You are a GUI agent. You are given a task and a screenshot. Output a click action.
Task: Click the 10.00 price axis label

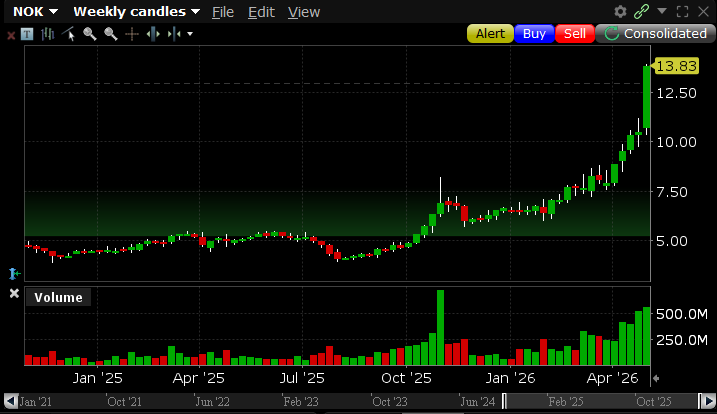tap(676, 142)
